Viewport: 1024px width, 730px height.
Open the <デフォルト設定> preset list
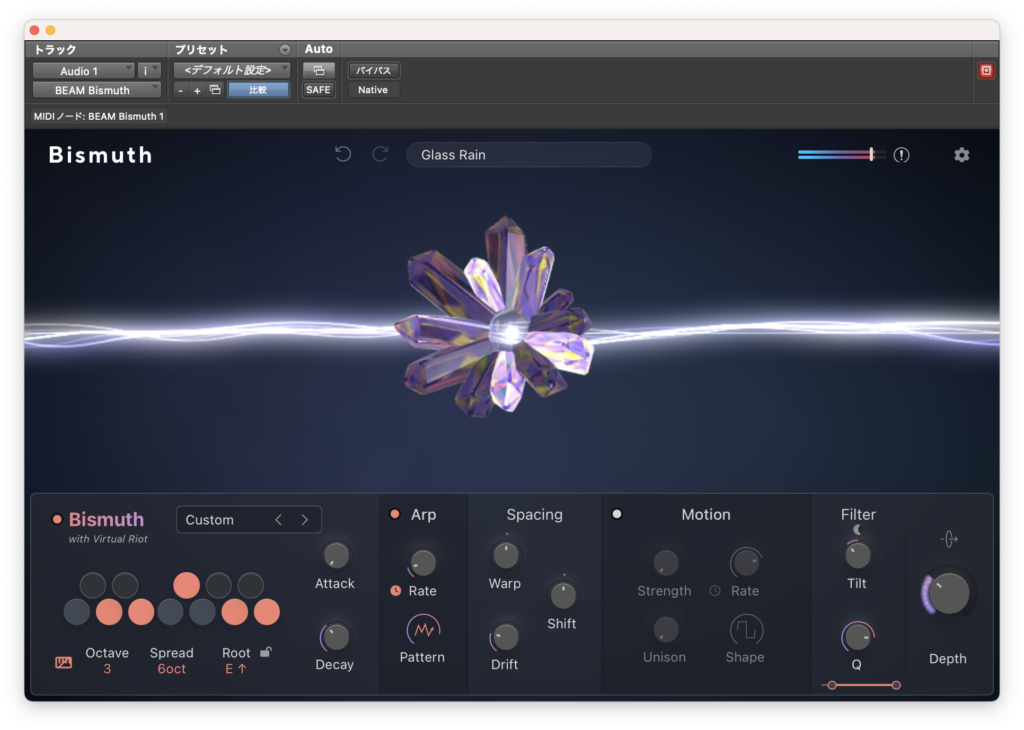(232, 70)
